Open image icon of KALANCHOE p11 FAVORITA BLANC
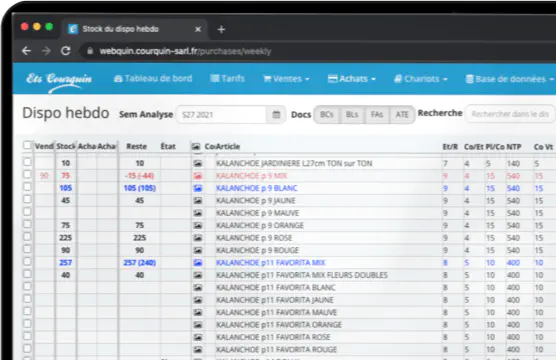Viewport: 556px width, 360px height. 198,288
